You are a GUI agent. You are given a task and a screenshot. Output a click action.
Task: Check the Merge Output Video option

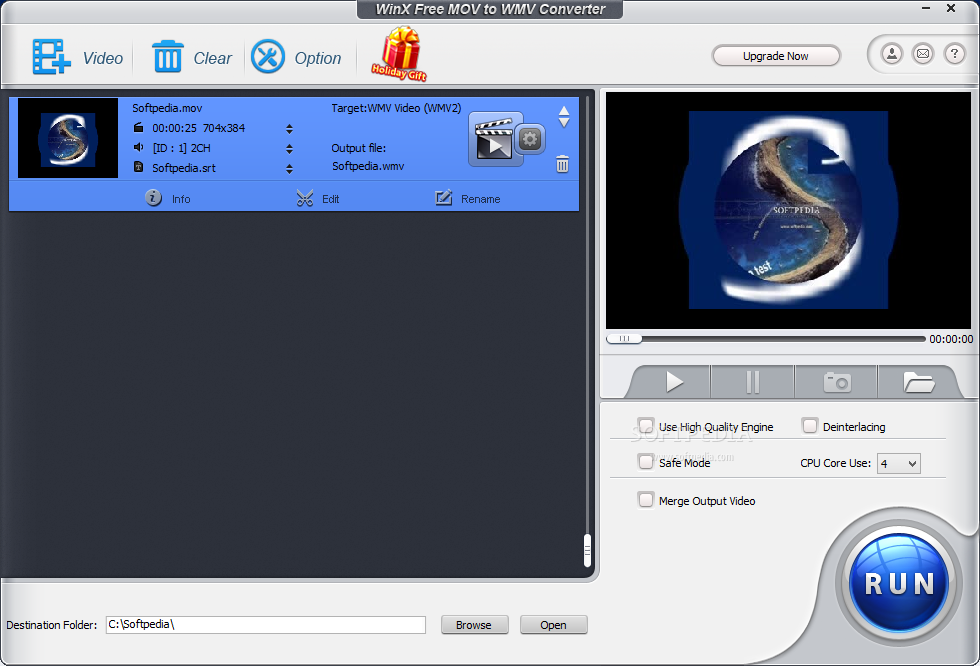tap(646, 500)
